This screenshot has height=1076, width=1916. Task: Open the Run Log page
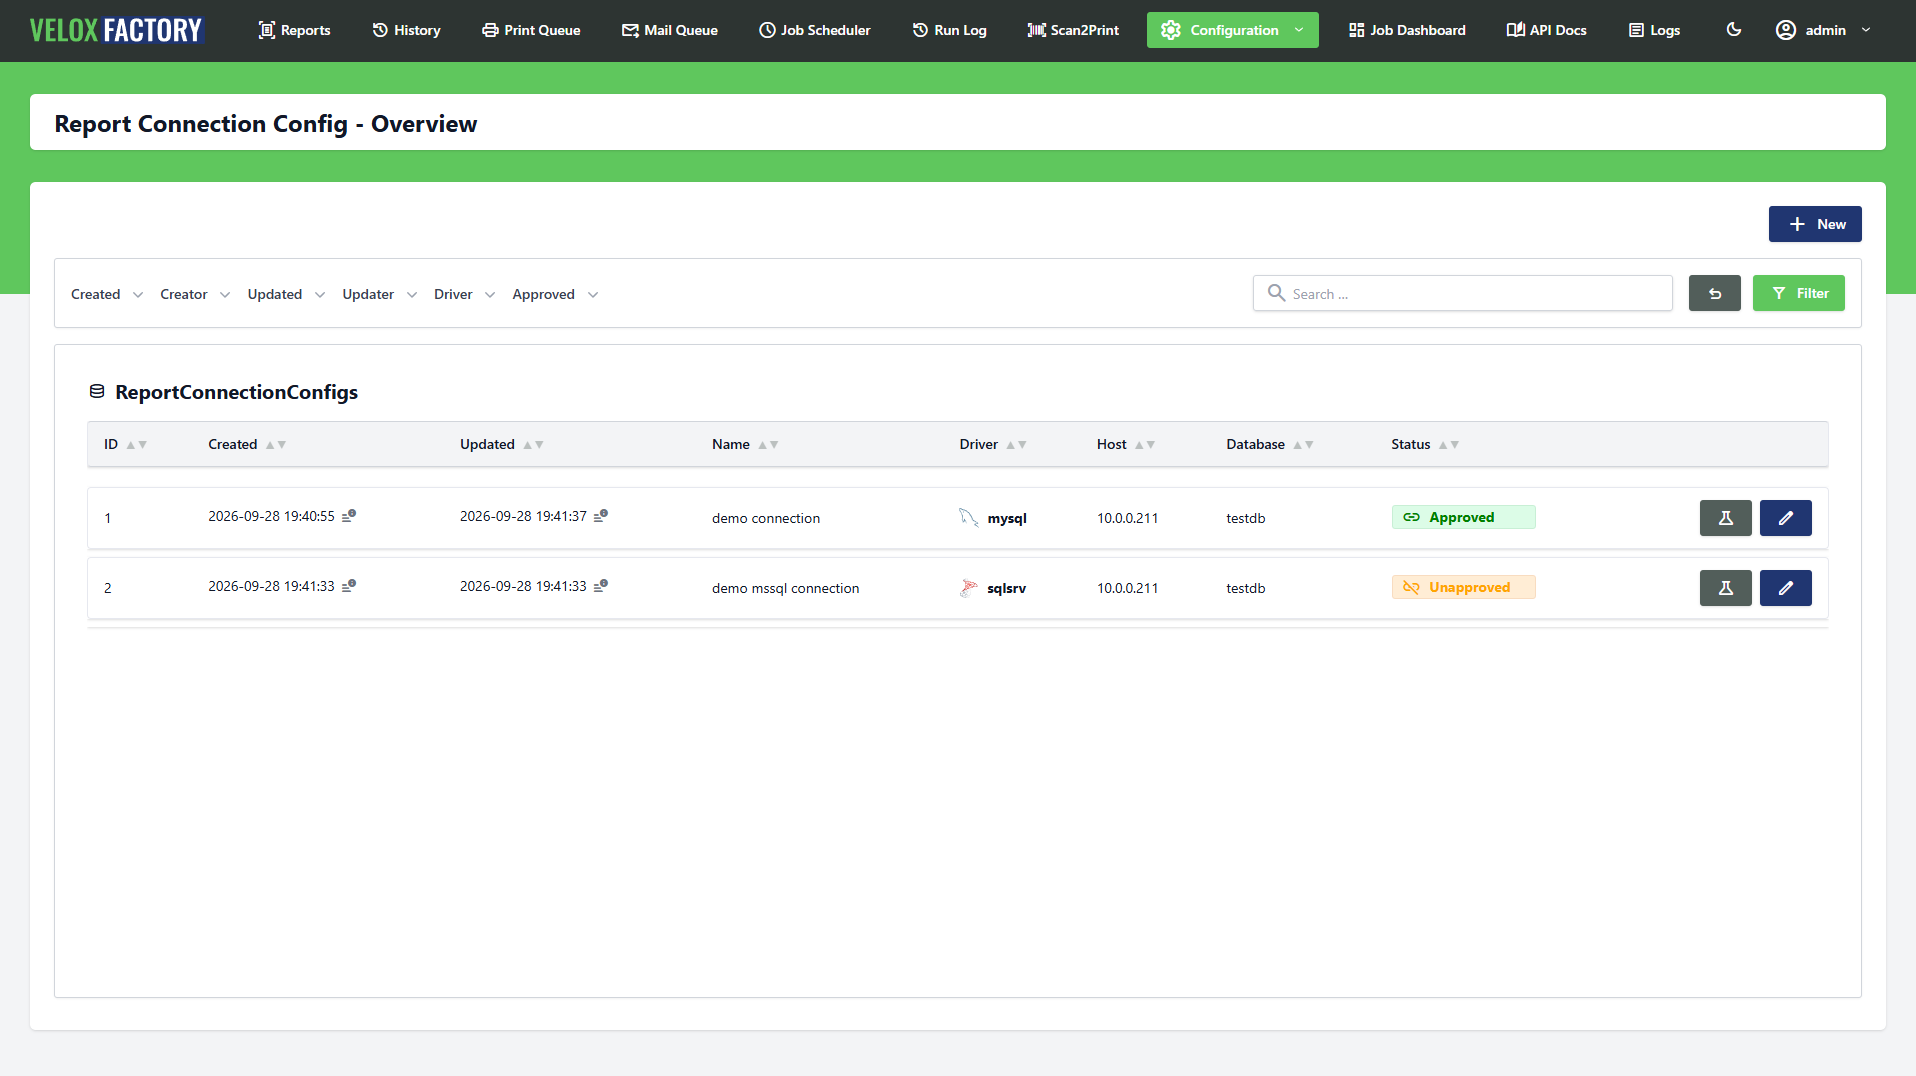tap(949, 30)
